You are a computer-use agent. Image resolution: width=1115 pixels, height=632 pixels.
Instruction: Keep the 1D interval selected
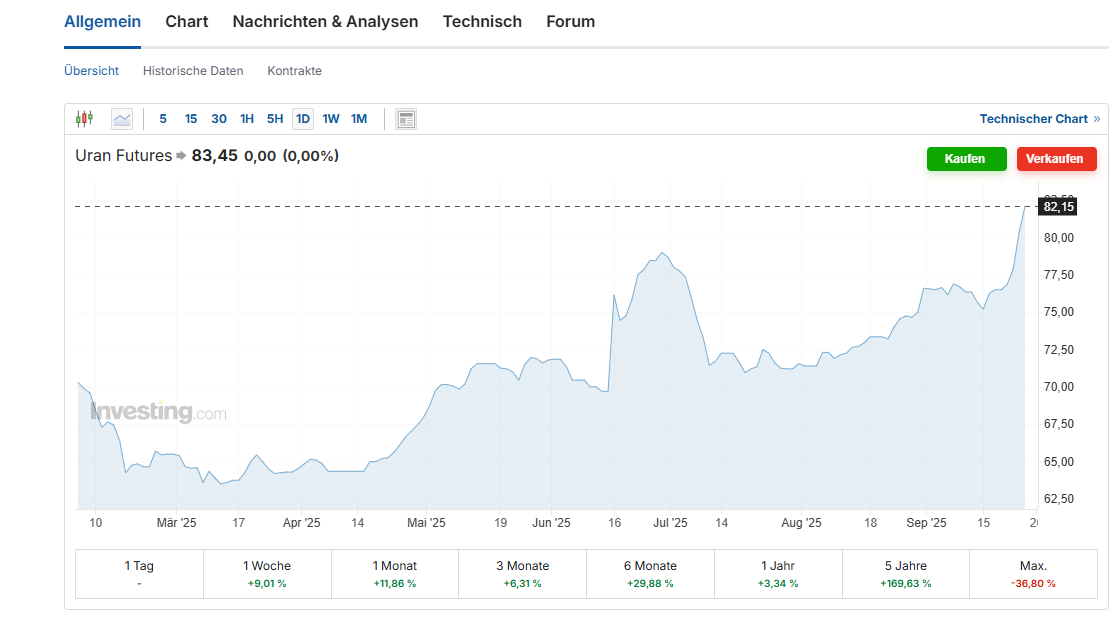303,118
